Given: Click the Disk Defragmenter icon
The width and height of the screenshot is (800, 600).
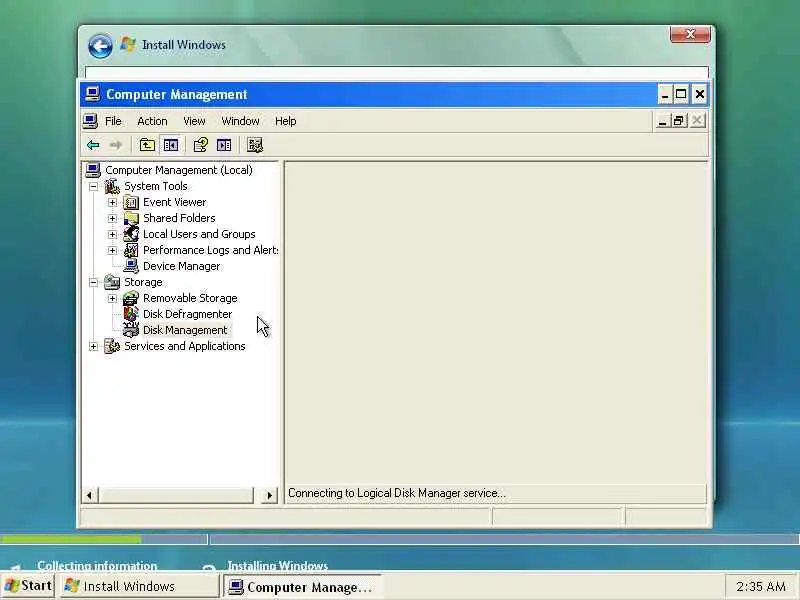Looking at the screenshot, I should coord(131,314).
